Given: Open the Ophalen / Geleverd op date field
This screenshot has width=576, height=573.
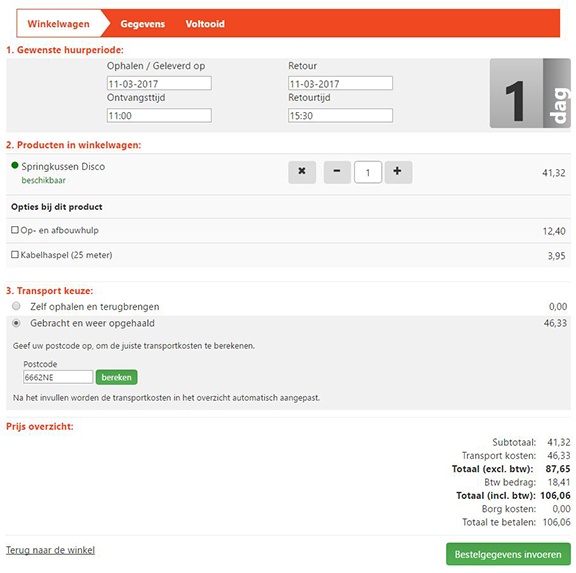Looking at the screenshot, I should (159, 83).
